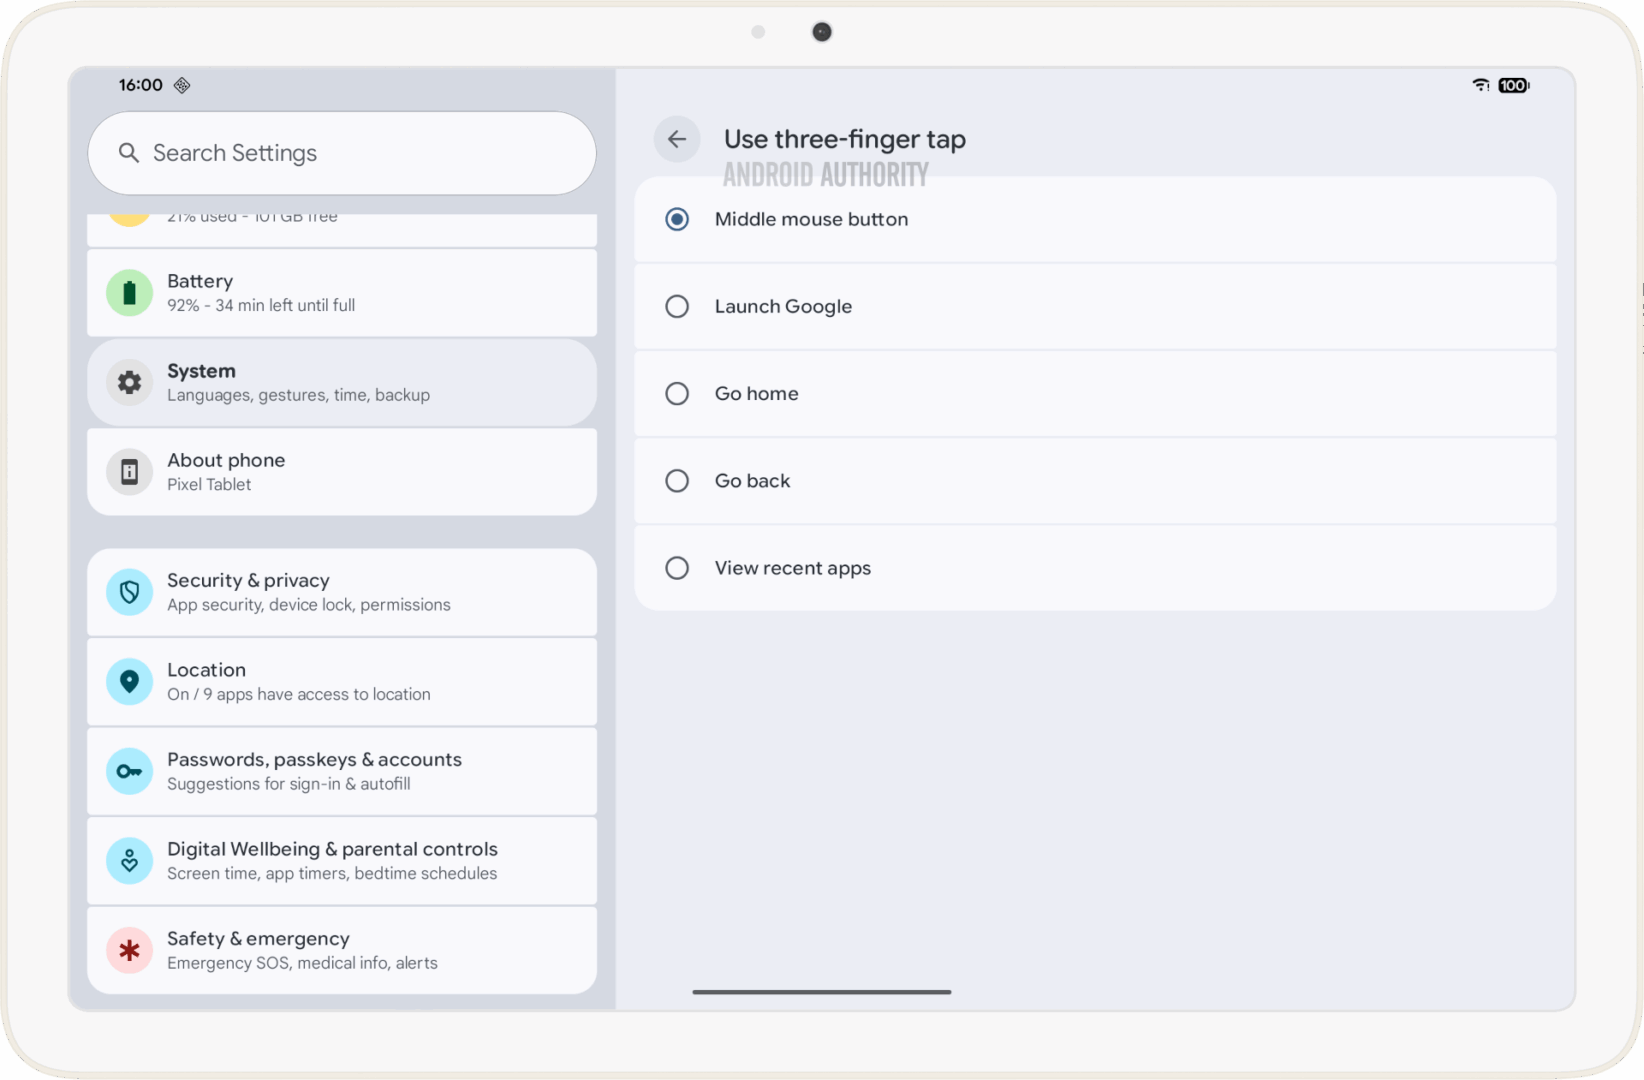Choose the Go home radio button

(677, 394)
